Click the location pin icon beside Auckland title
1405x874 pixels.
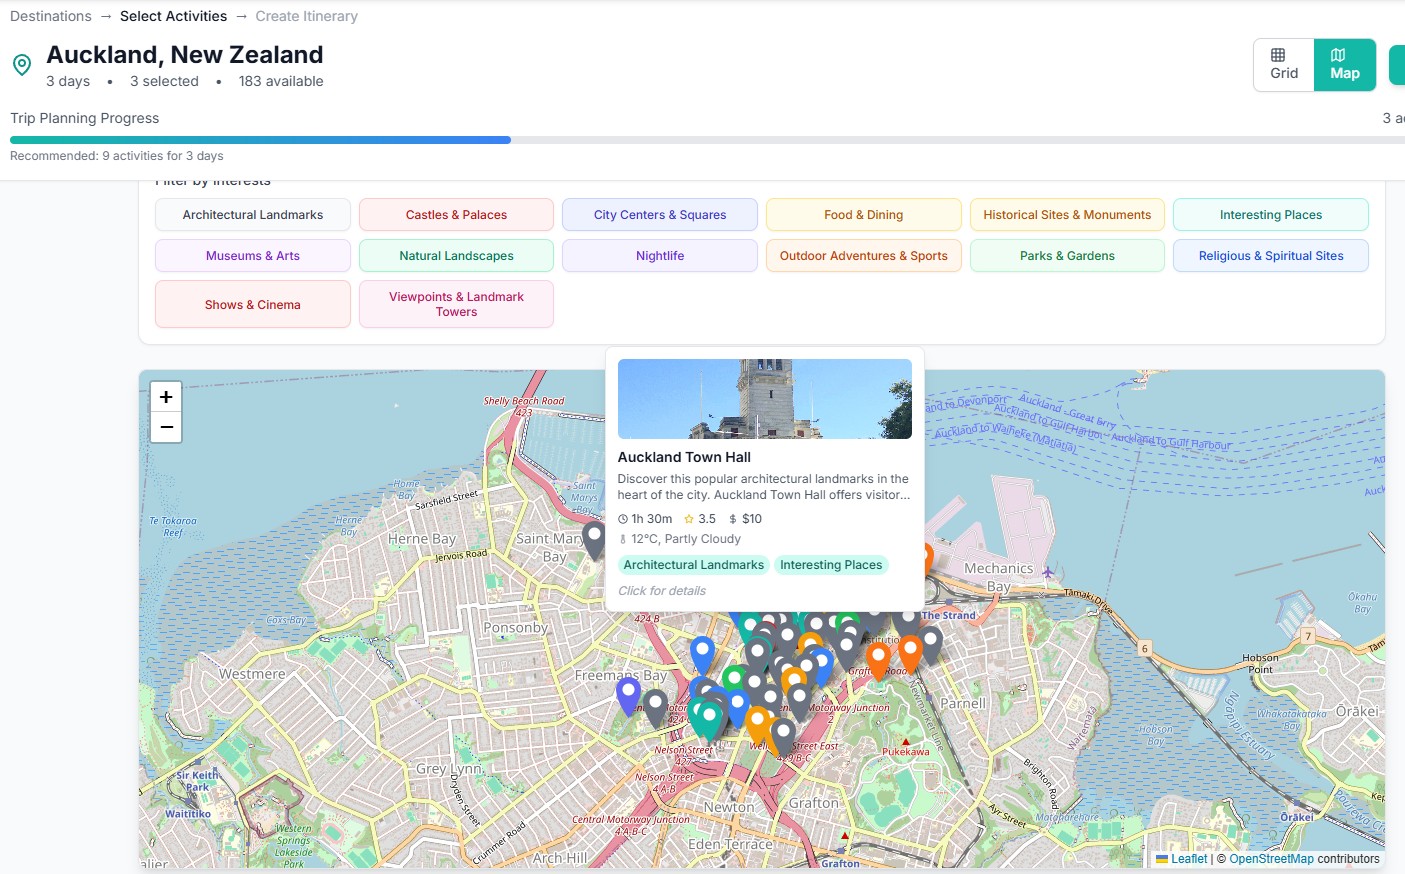point(22,65)
